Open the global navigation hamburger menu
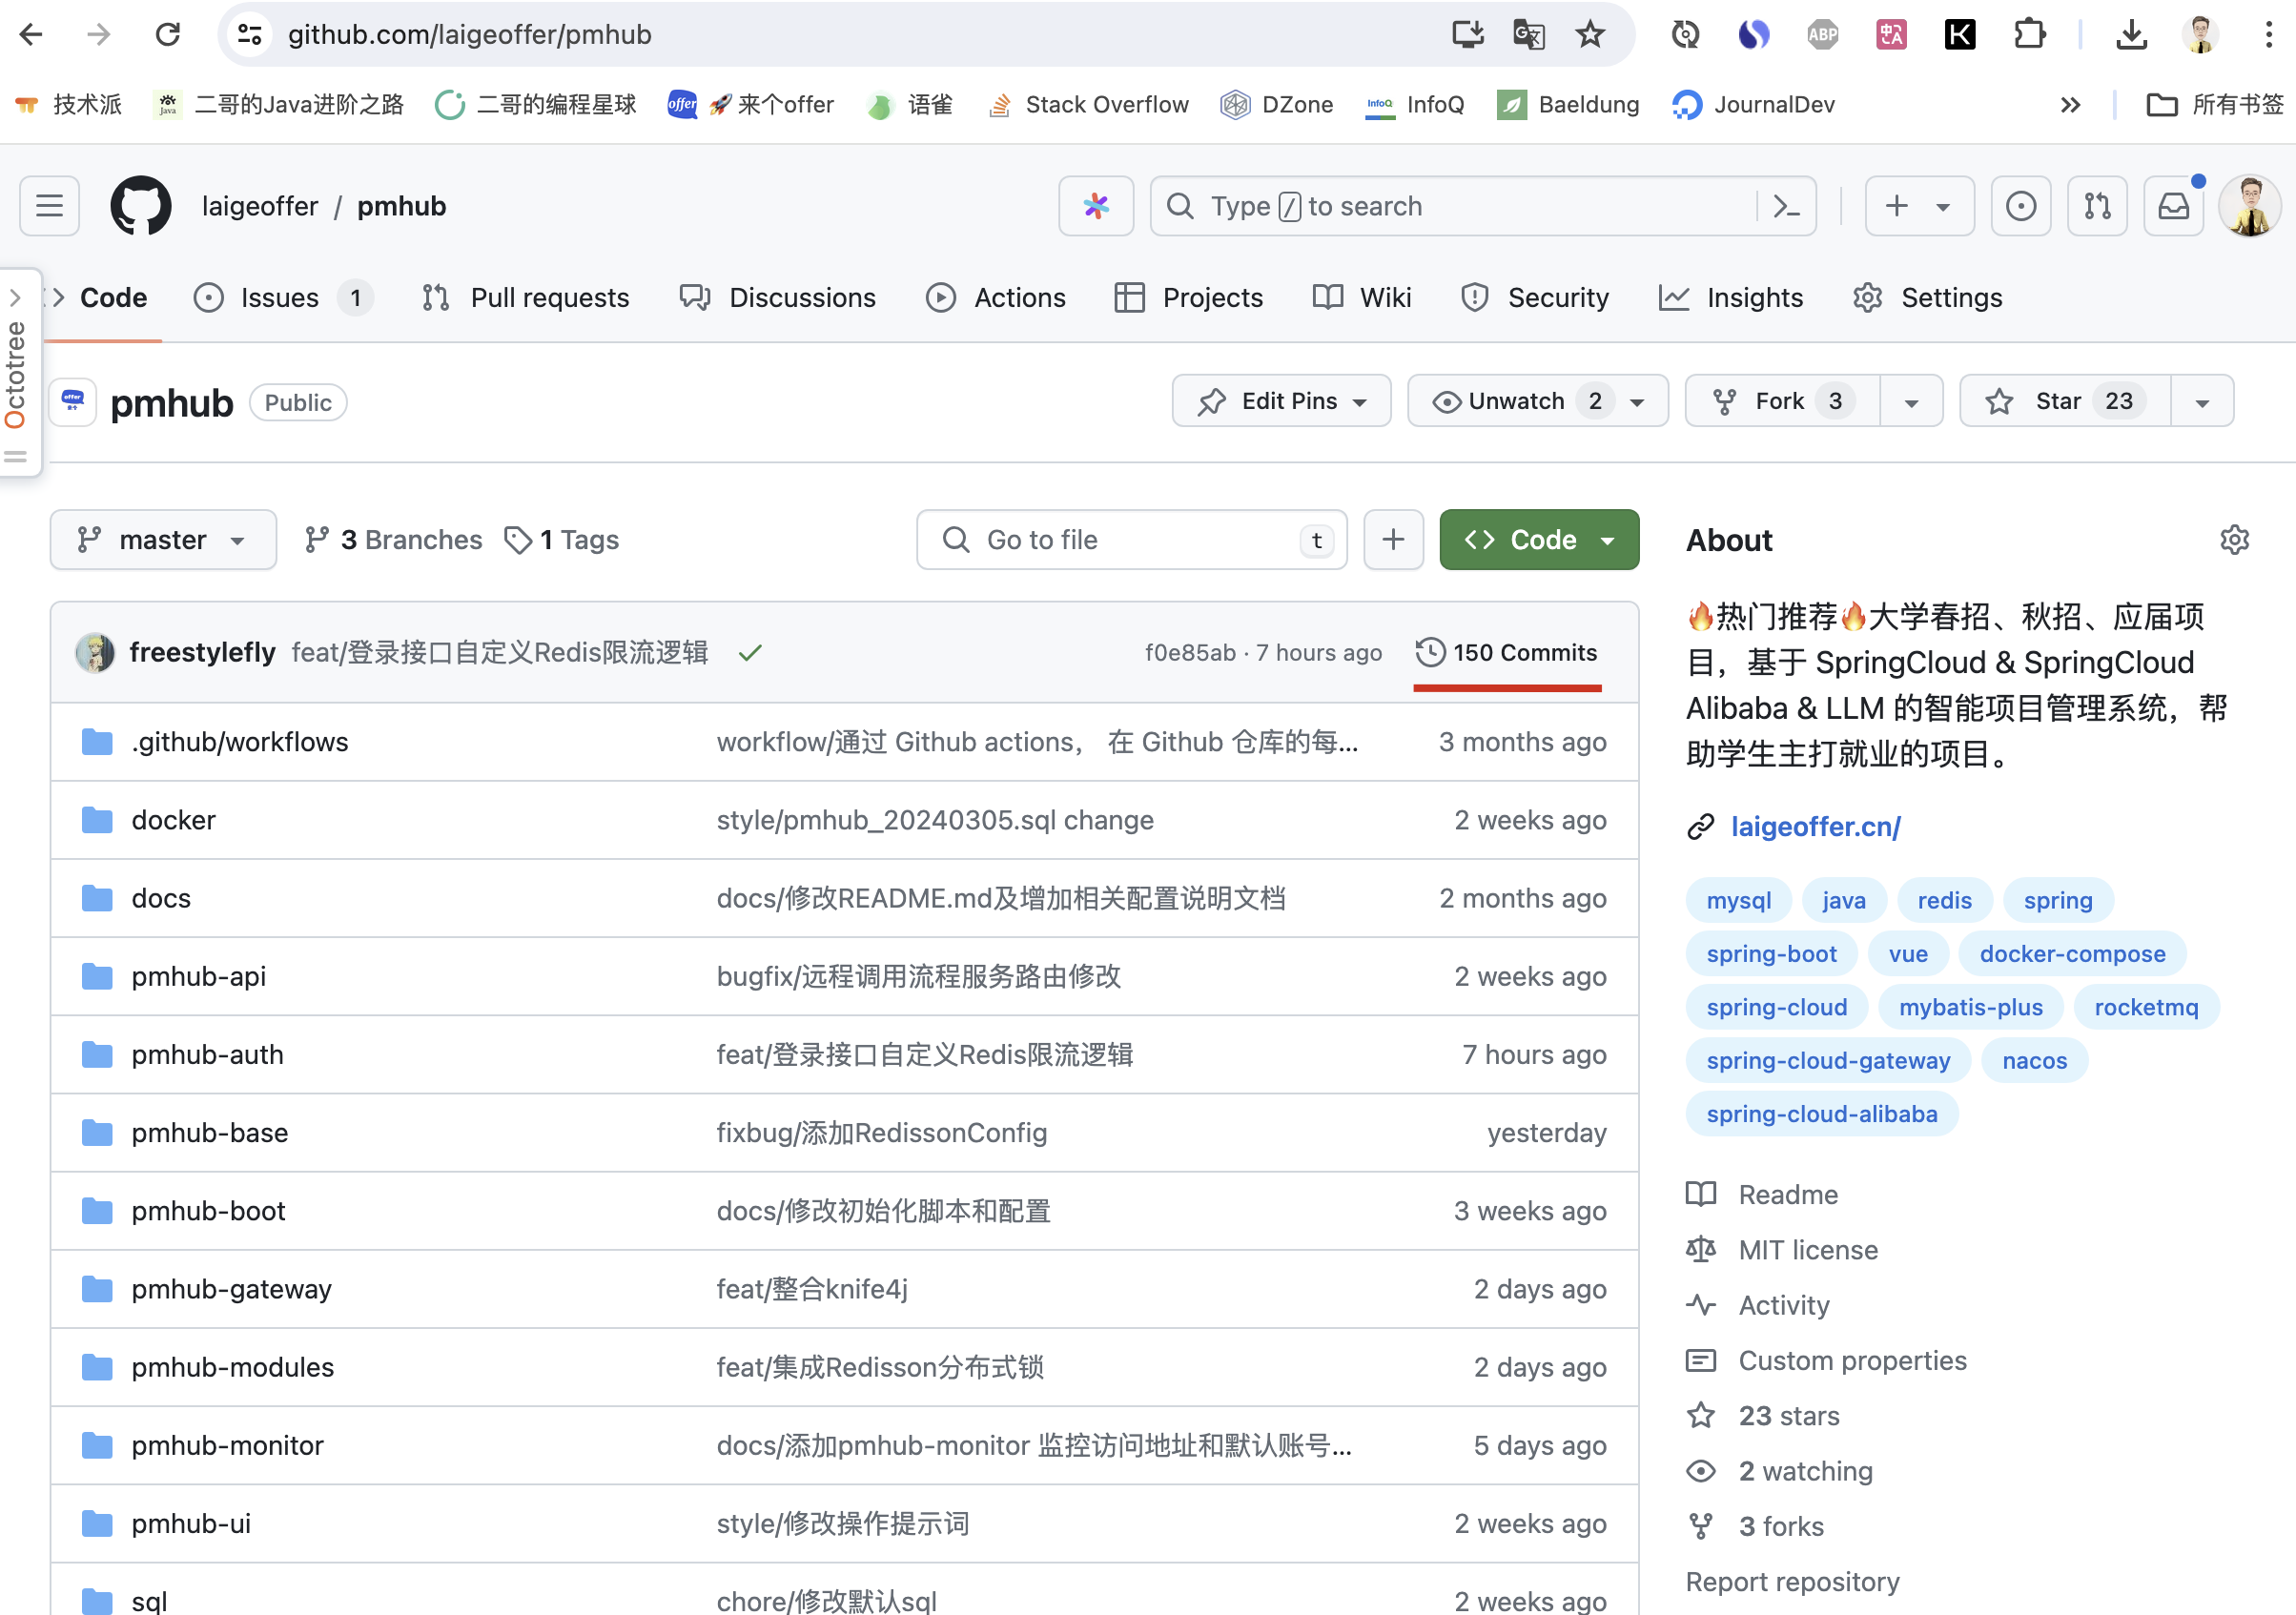This screenshot has width=2296, height=1615. (x=48, y=206)
